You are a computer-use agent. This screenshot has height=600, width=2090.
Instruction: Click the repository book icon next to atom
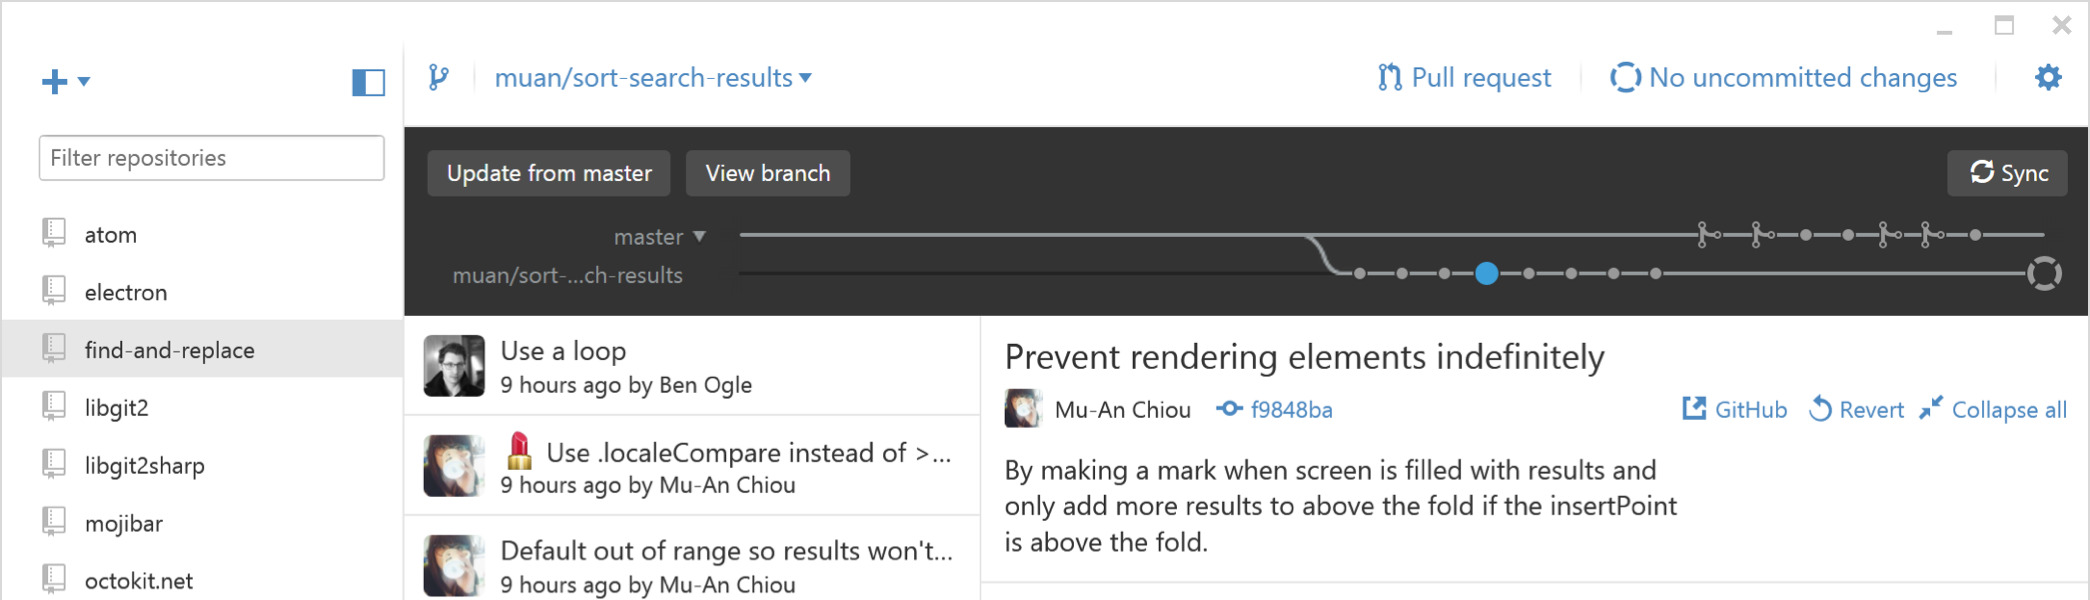pos(50,234)
